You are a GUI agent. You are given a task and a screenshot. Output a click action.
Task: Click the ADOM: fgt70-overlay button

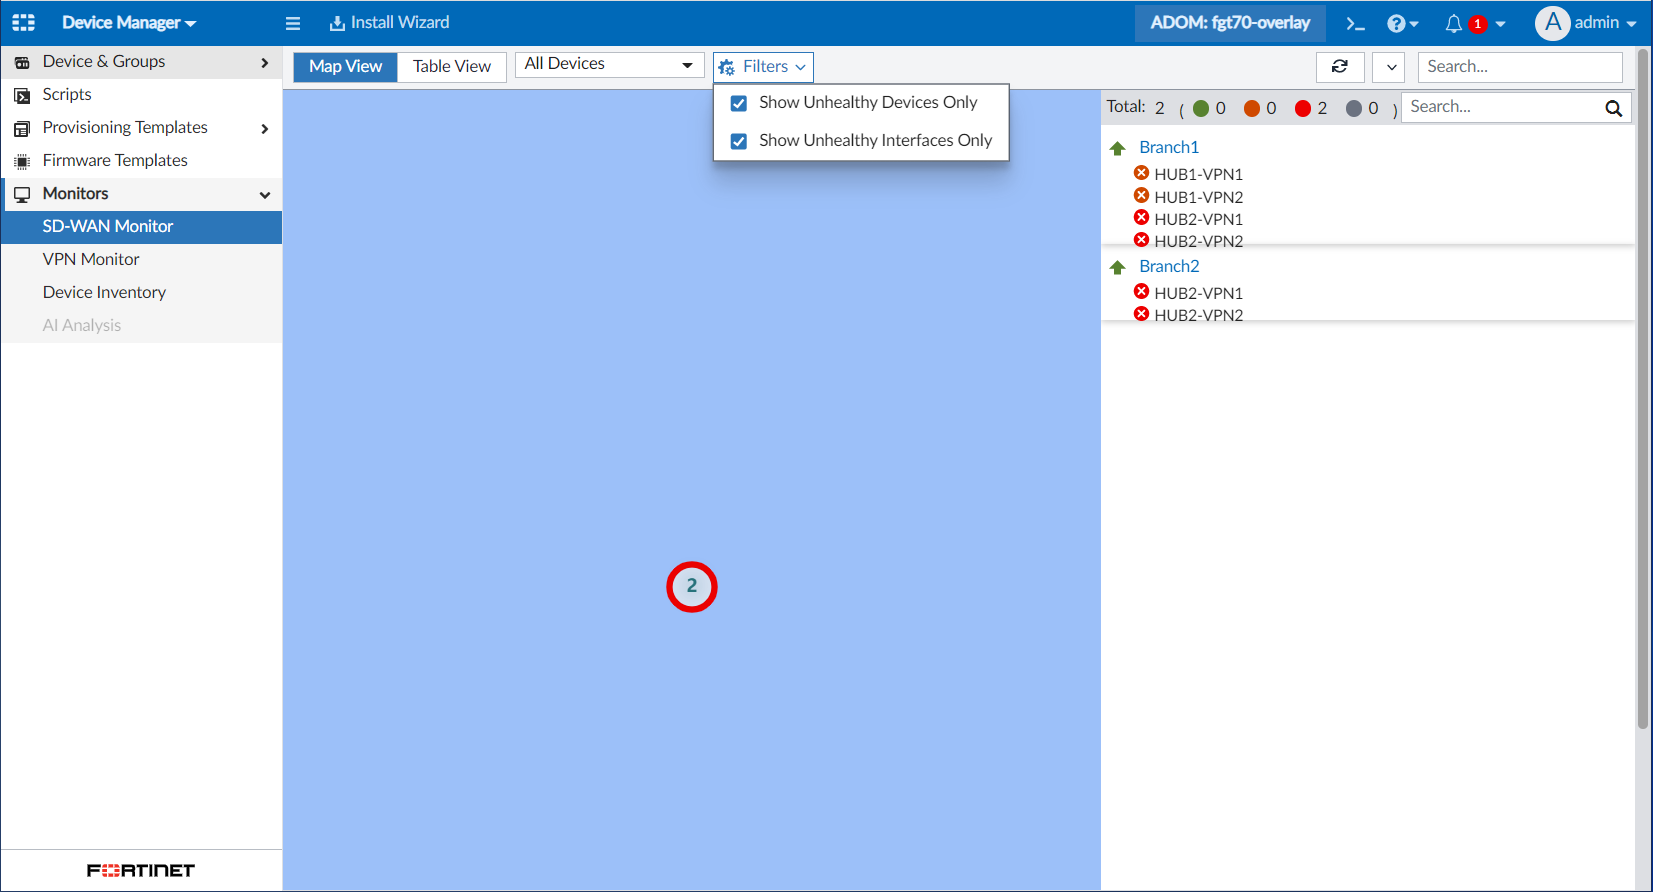tap(1230, 23)
